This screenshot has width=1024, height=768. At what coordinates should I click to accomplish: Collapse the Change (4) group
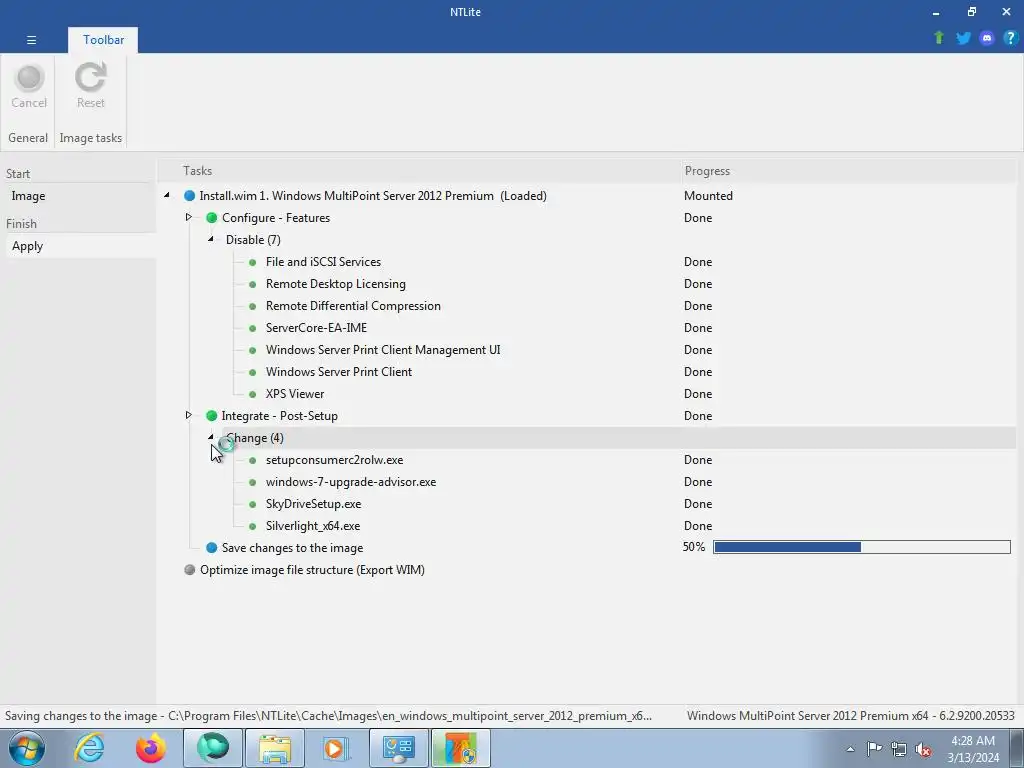point(211,437)
